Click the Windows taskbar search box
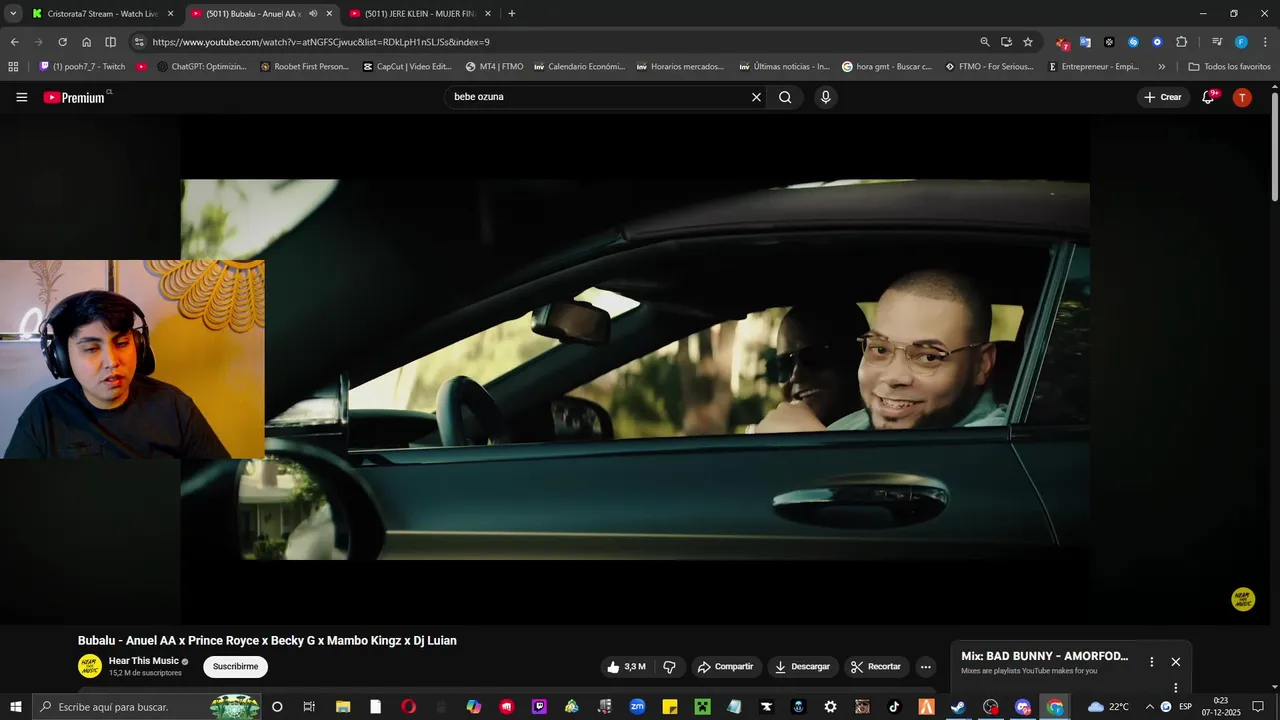Viewport: 1280px width, 720px height. [x=148, y=707]
